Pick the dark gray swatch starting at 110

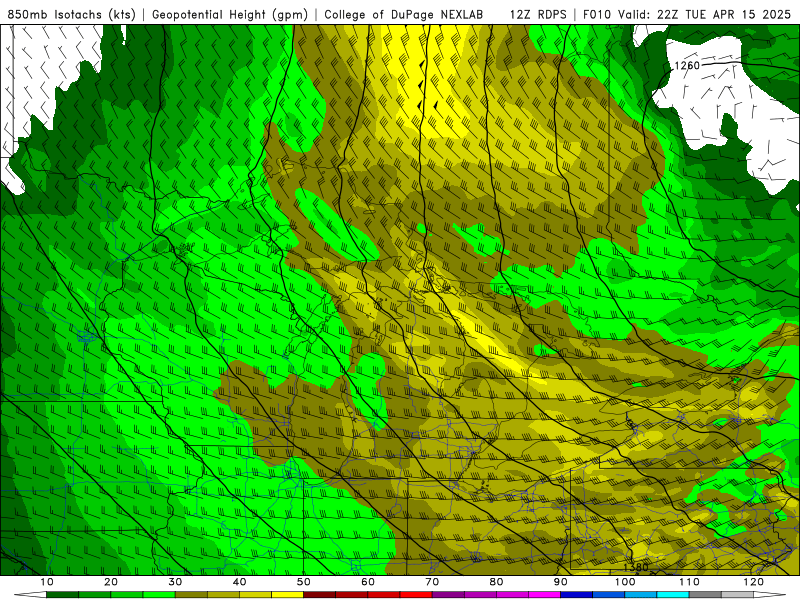(x=705, y=594)
